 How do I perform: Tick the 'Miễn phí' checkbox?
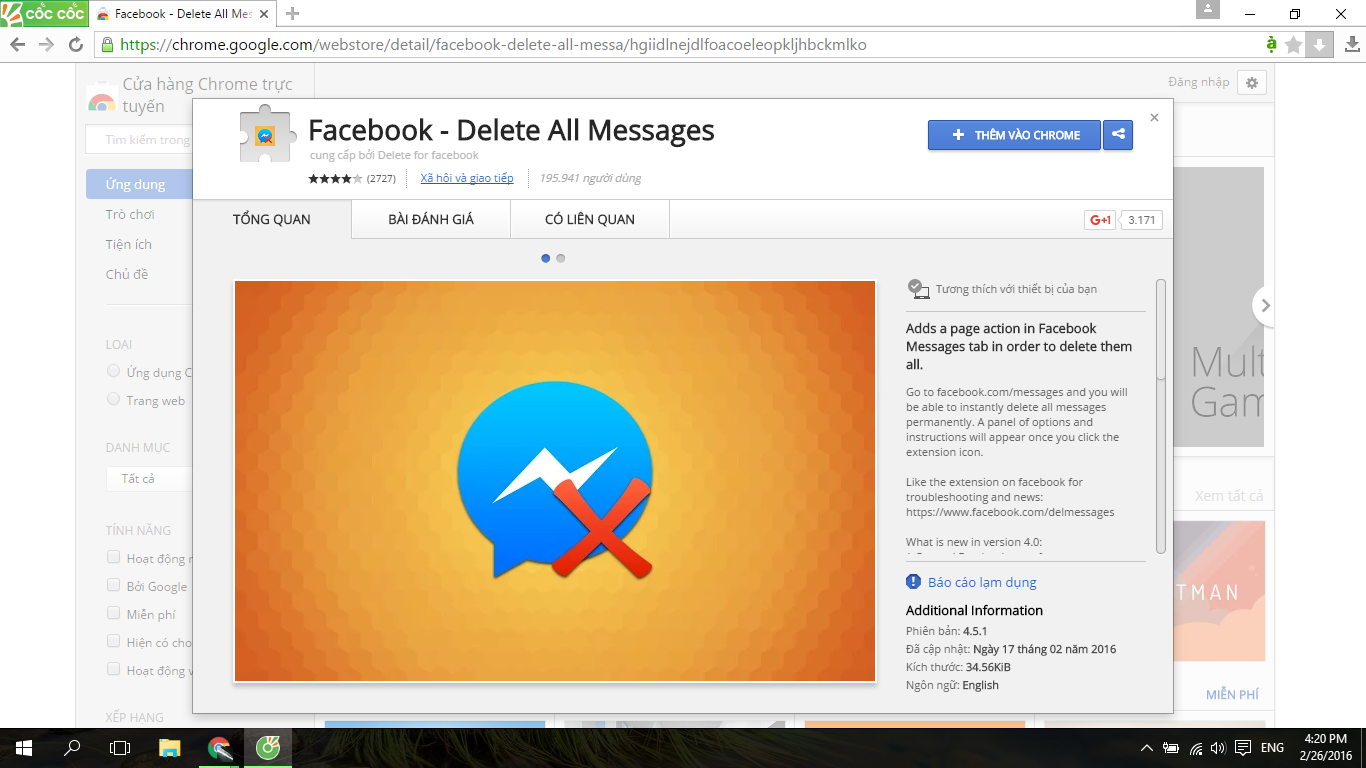pyautogui.click(x=114, y=614)
